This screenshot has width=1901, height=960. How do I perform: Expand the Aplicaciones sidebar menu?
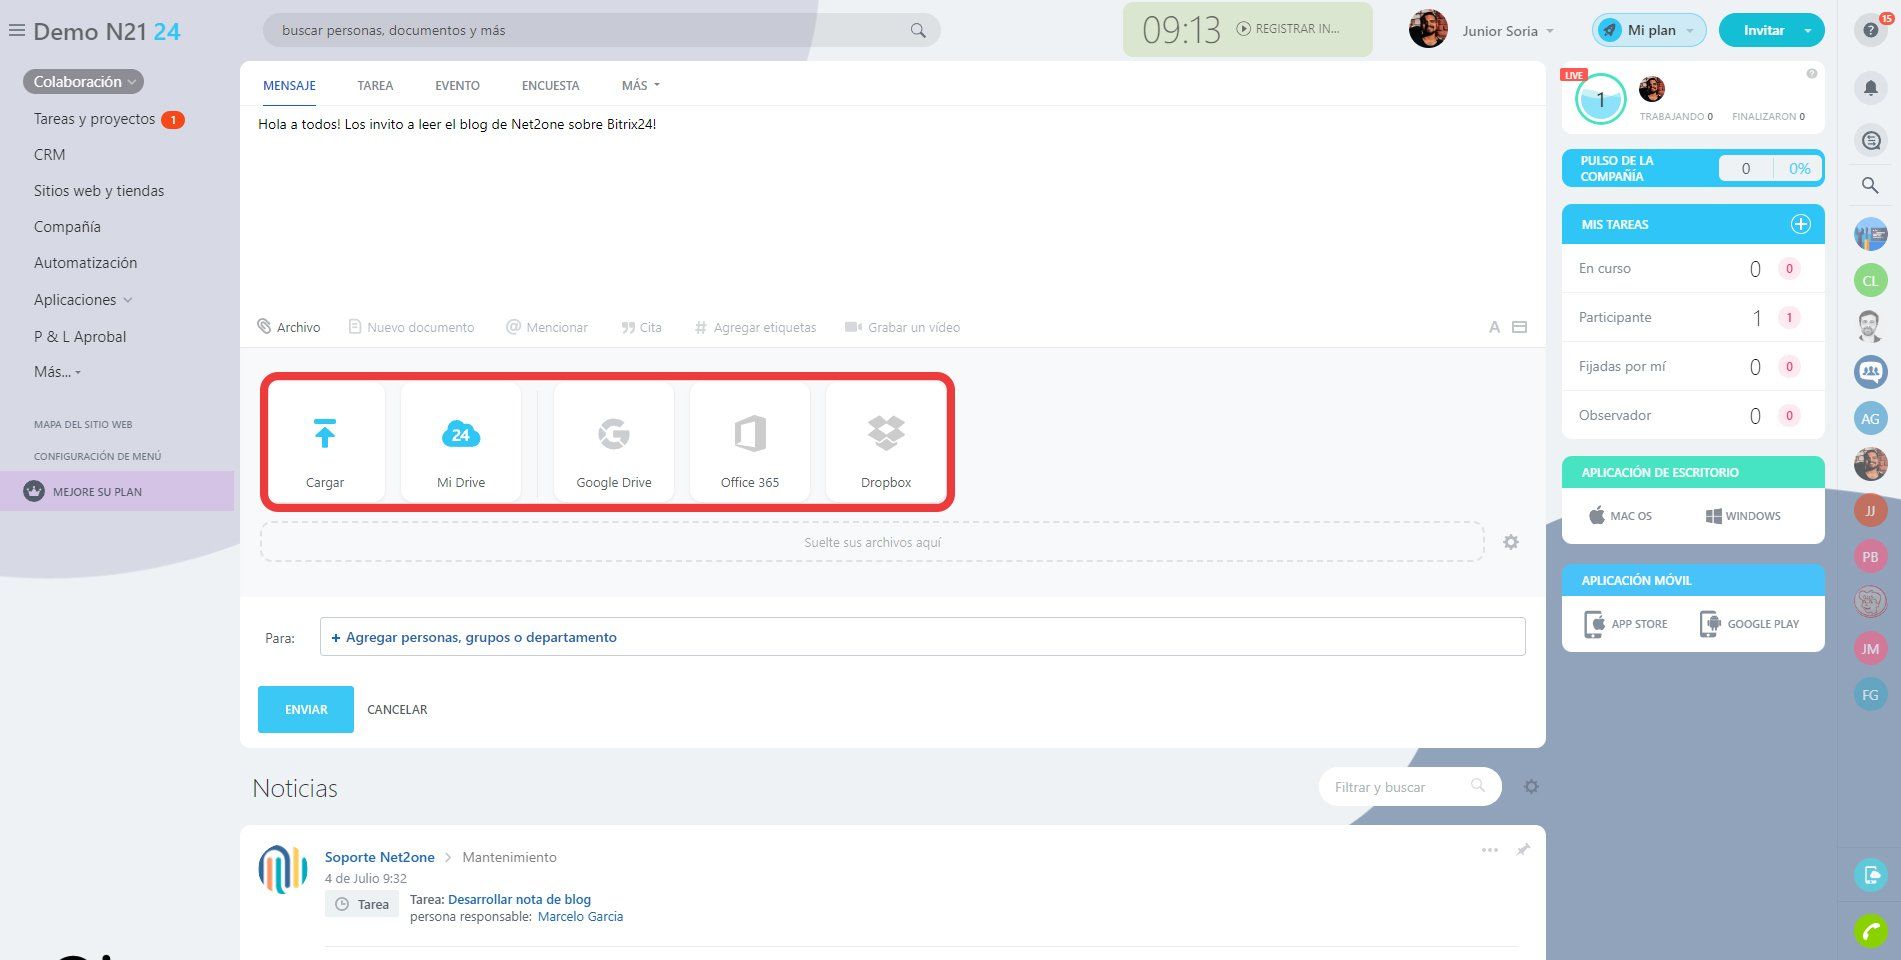coord(83,300)
